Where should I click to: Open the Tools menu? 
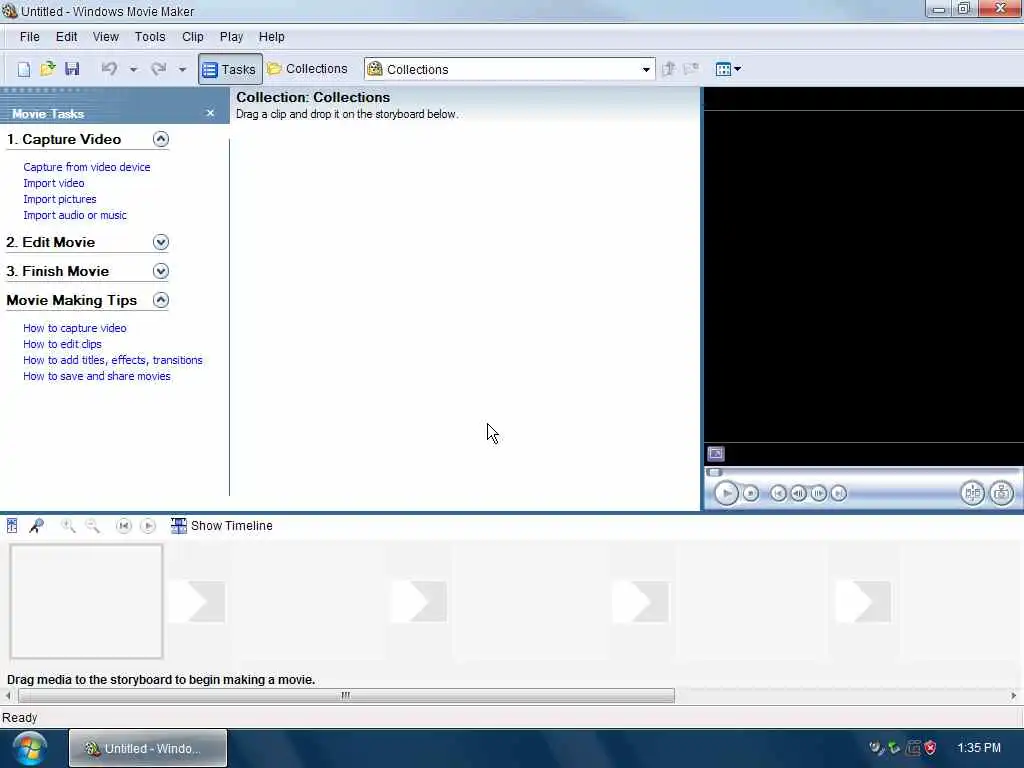150,37
